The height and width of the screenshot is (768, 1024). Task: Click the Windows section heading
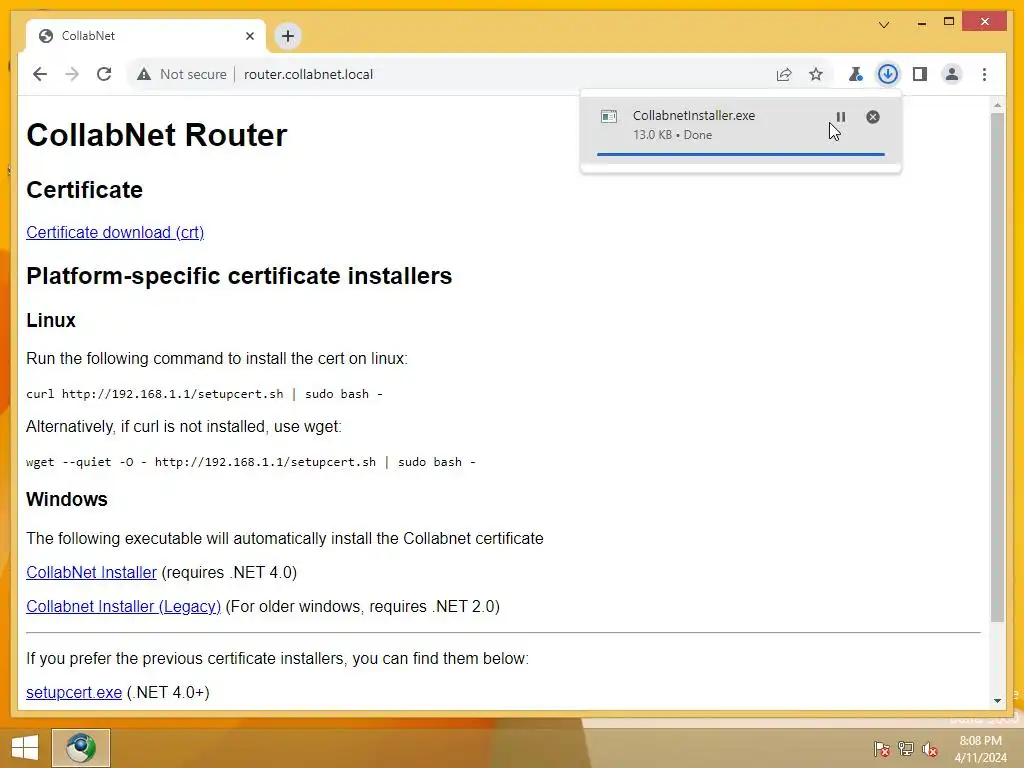[x=67, y=500]
